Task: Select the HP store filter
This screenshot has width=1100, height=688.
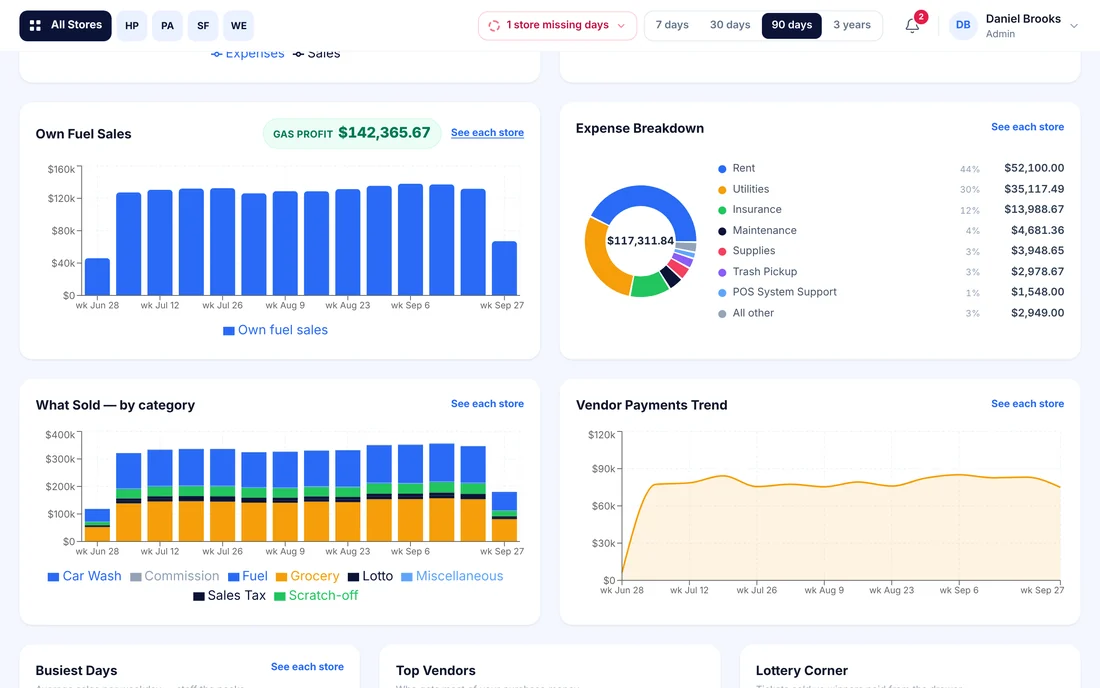Action: (x=132, y=26)
